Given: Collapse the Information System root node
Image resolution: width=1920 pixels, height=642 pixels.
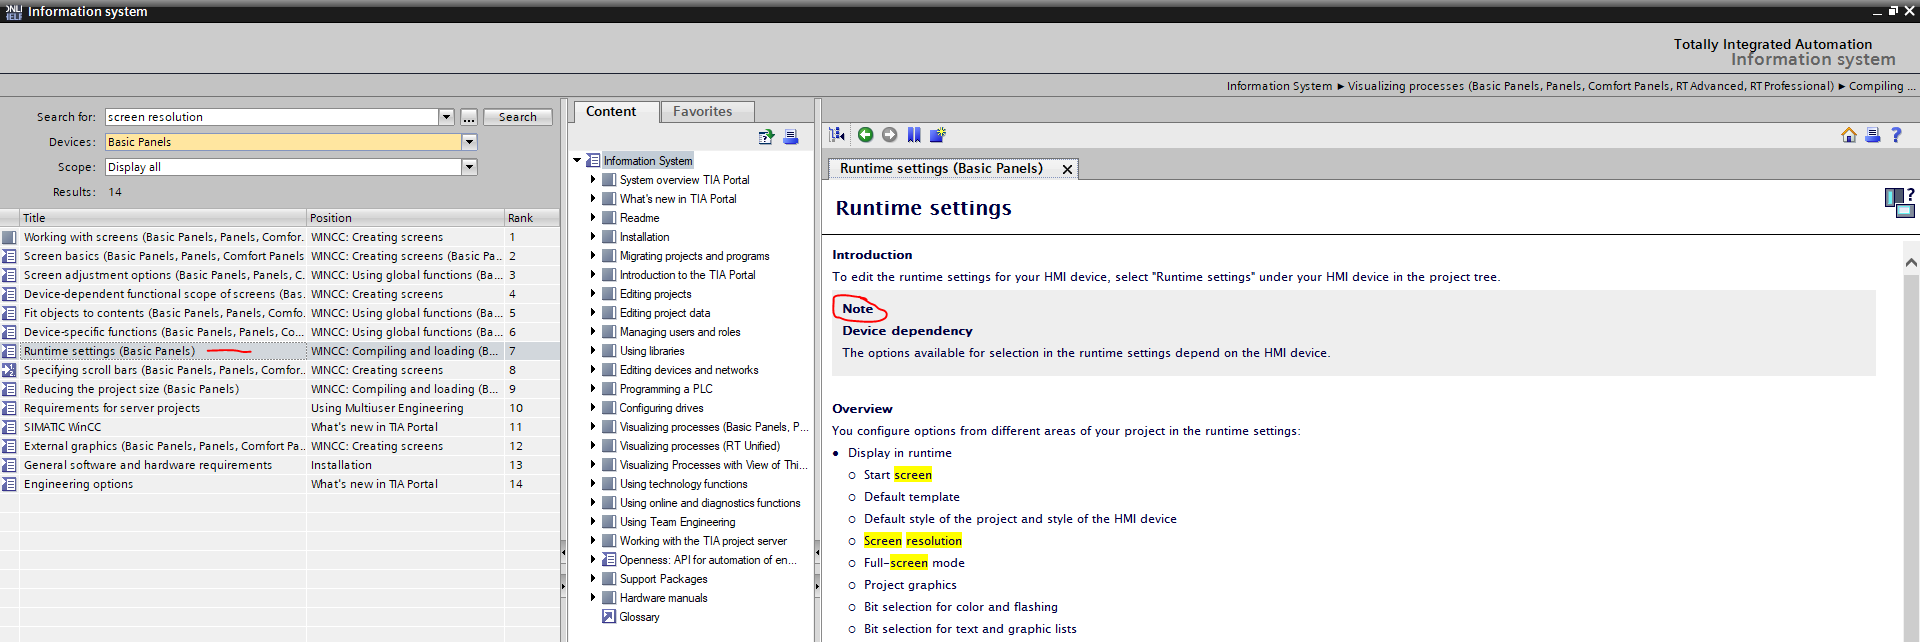Looking at the screenshot, I should click(577, 161).
